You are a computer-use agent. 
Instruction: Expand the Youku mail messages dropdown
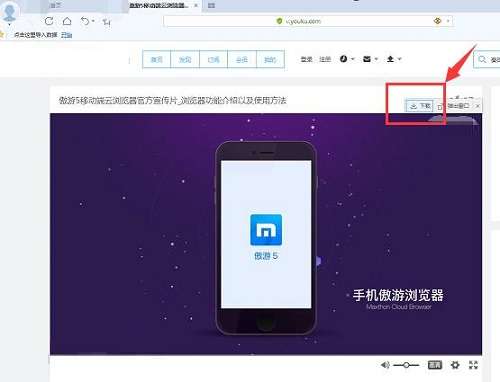pos(370,59)
